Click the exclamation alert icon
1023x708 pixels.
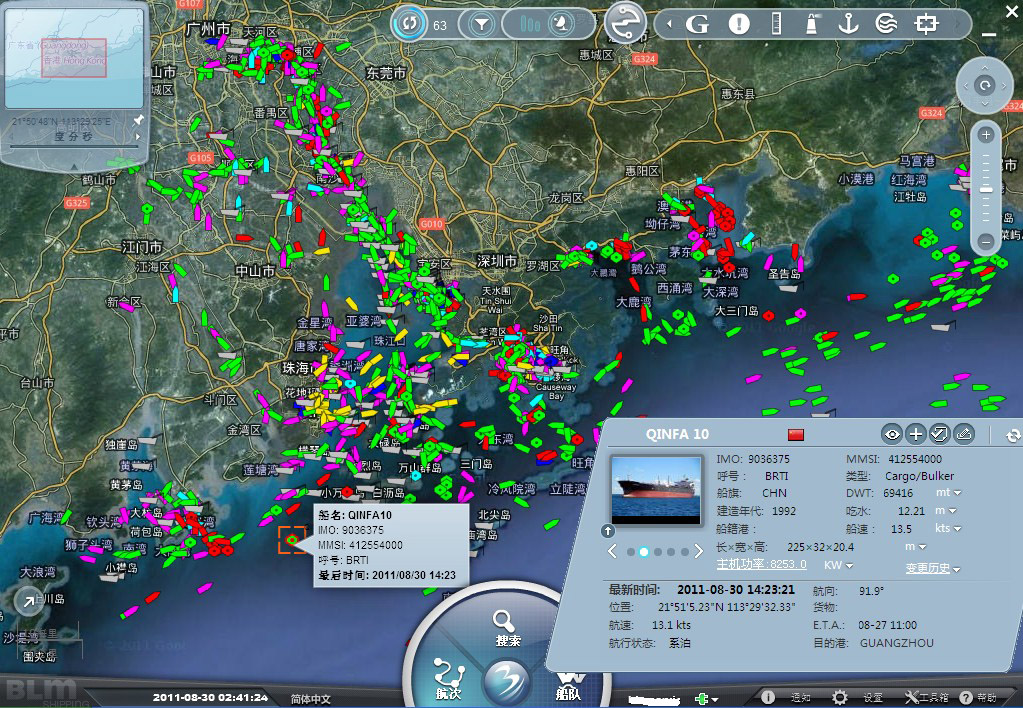[x=739, y=24]
